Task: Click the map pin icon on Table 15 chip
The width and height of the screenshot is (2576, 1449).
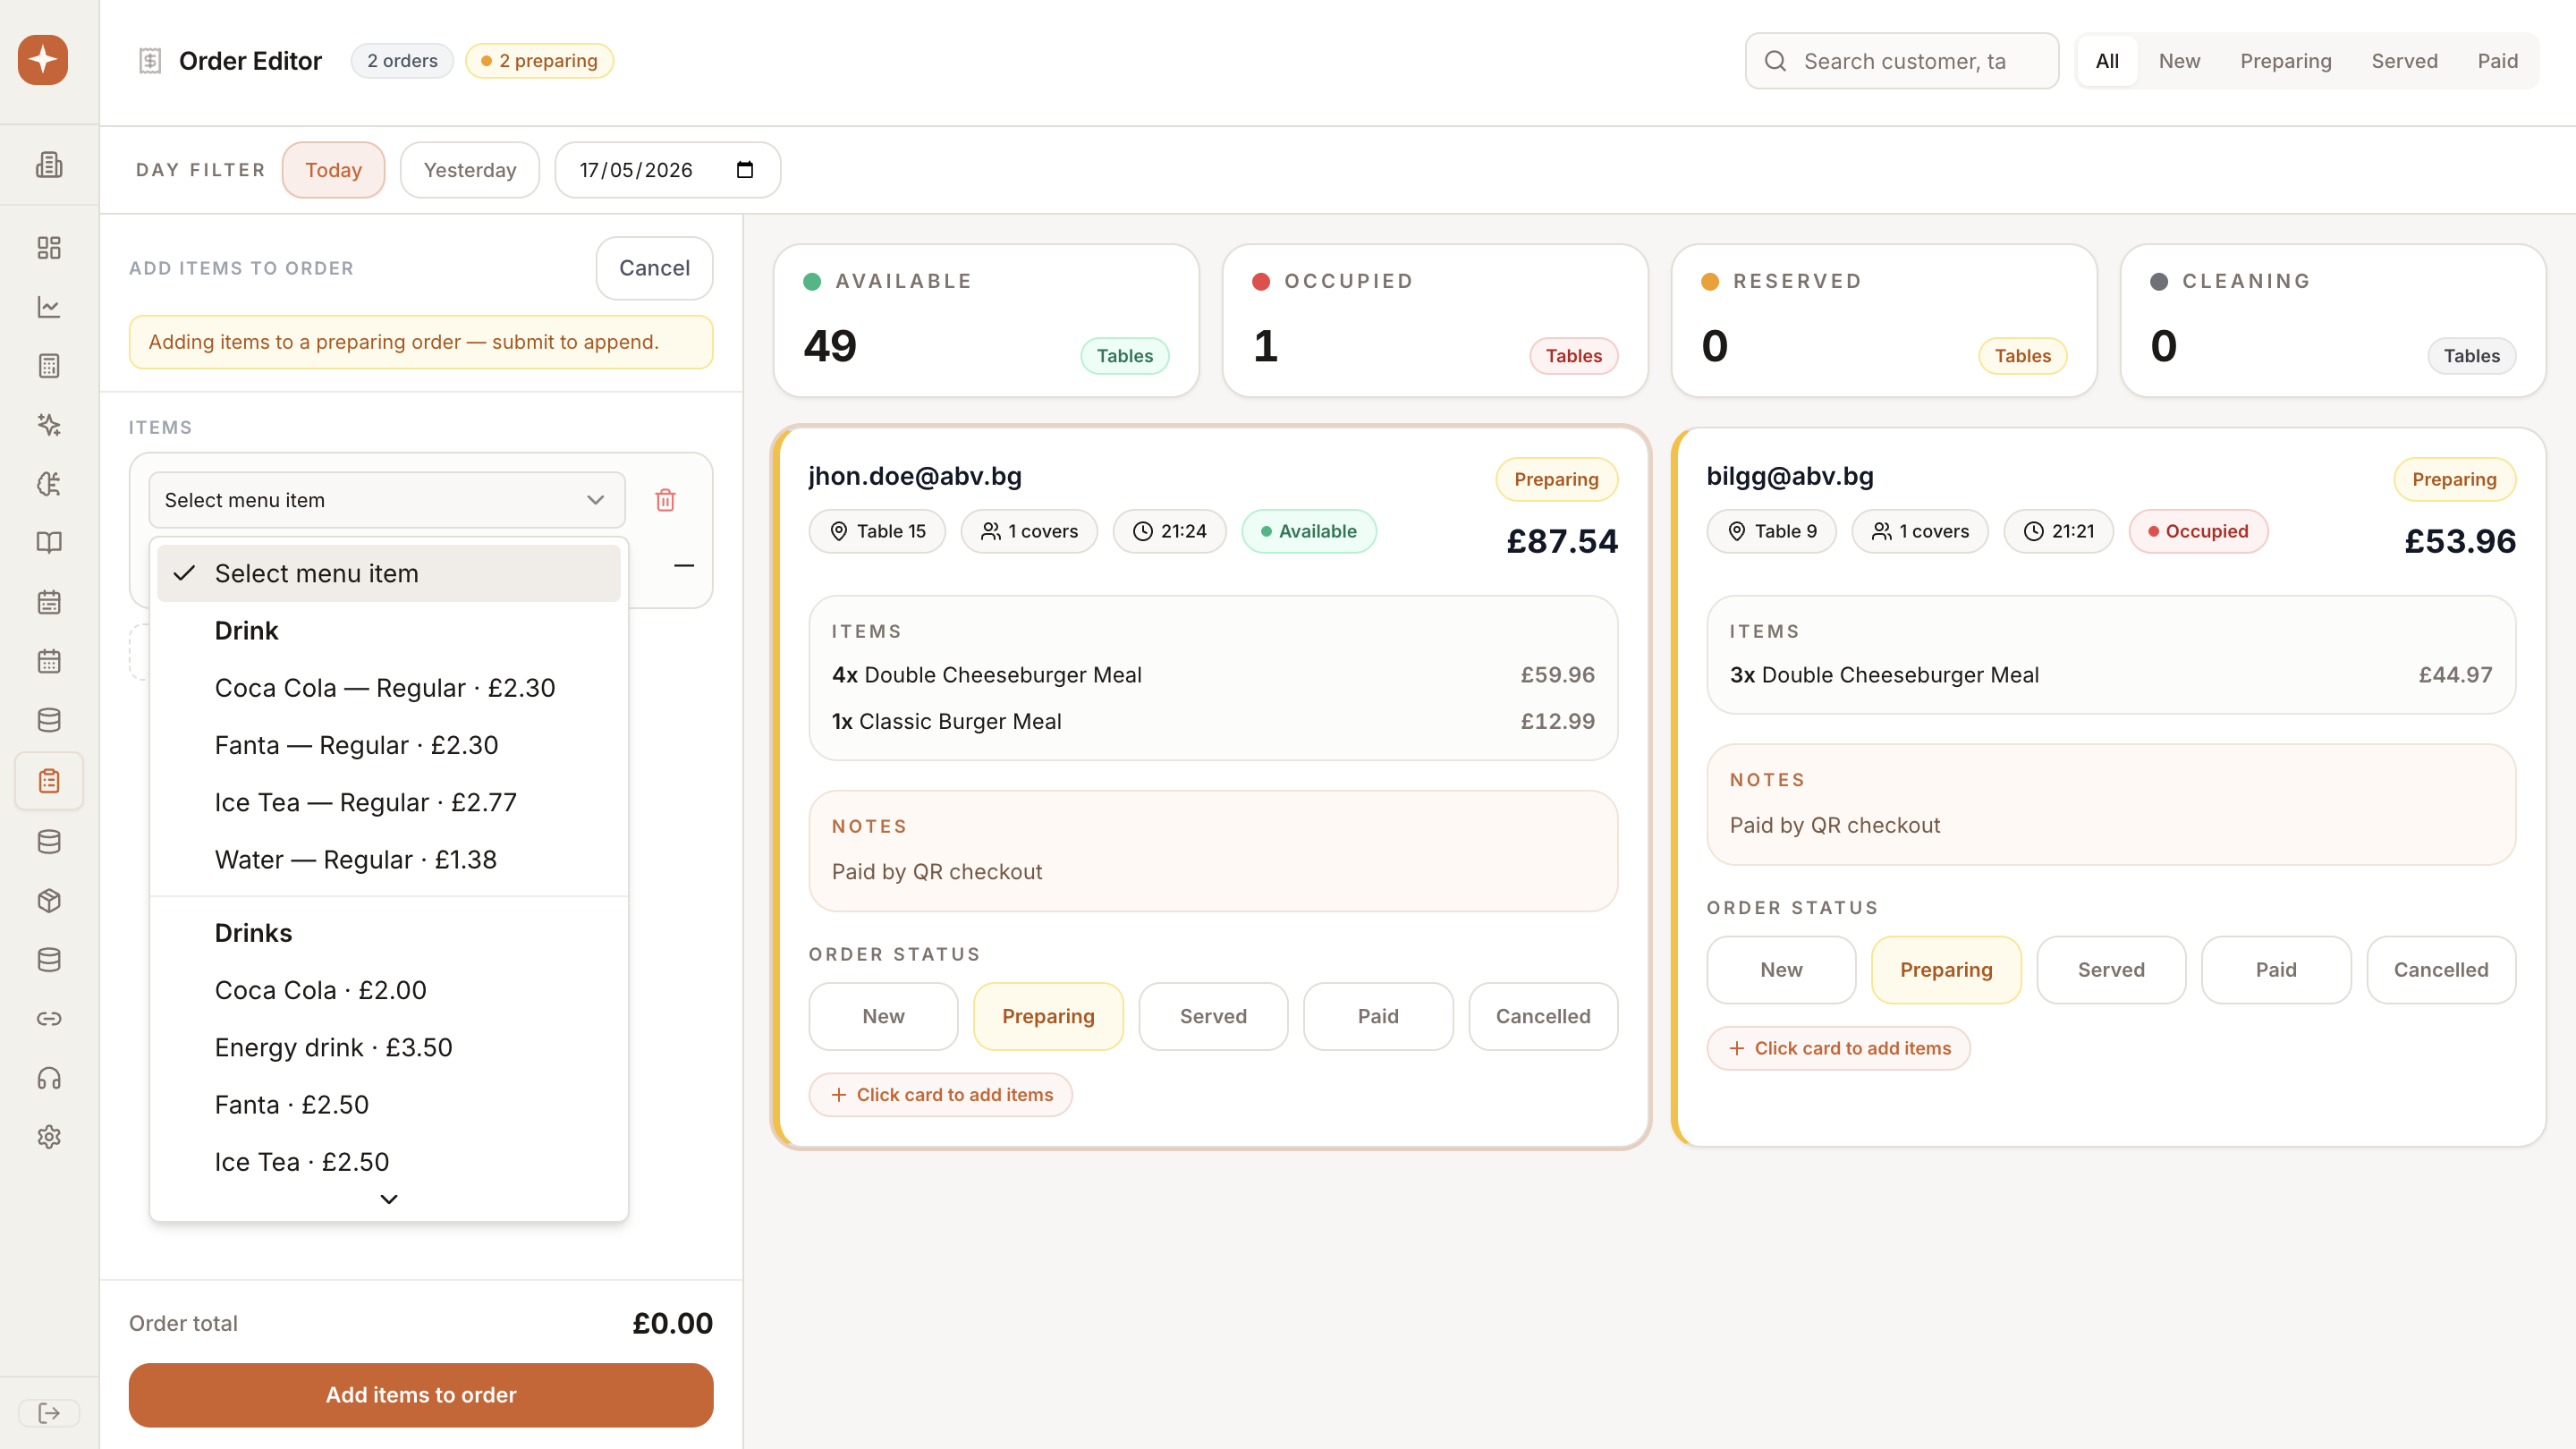Action: click(839, 531)
